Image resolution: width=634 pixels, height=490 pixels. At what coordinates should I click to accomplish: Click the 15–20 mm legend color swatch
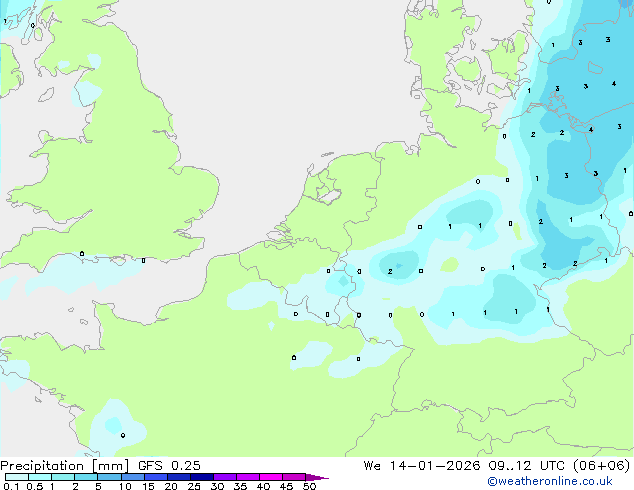(x=155, y=477)
